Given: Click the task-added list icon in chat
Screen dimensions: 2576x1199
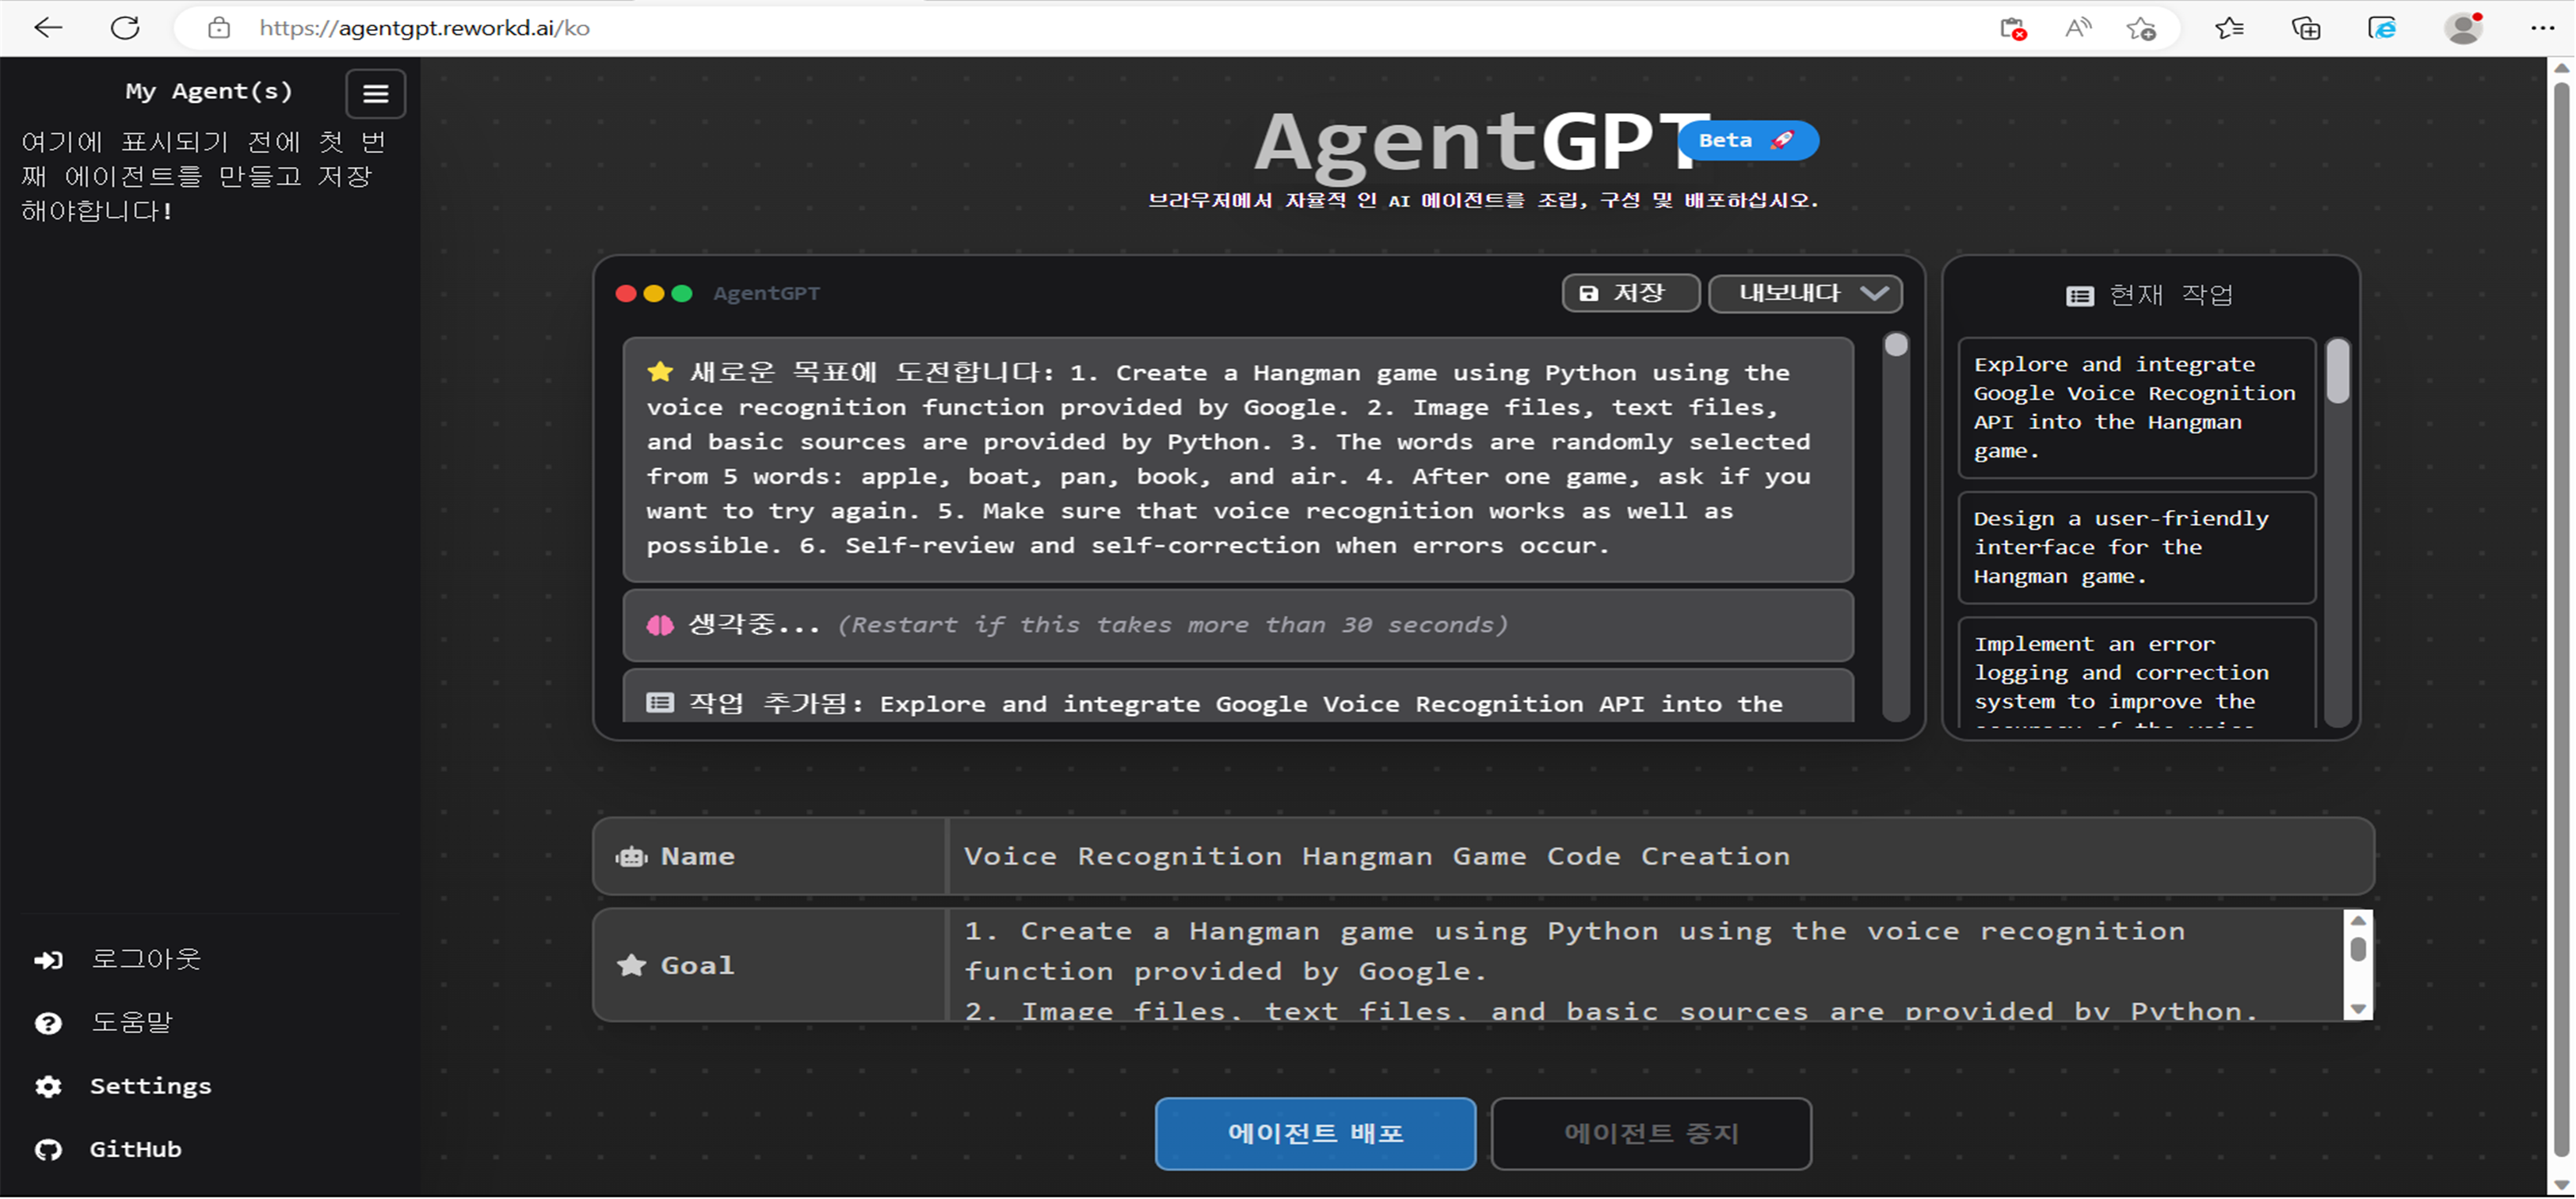Looking at the screenshot, I should pos(660,703).
